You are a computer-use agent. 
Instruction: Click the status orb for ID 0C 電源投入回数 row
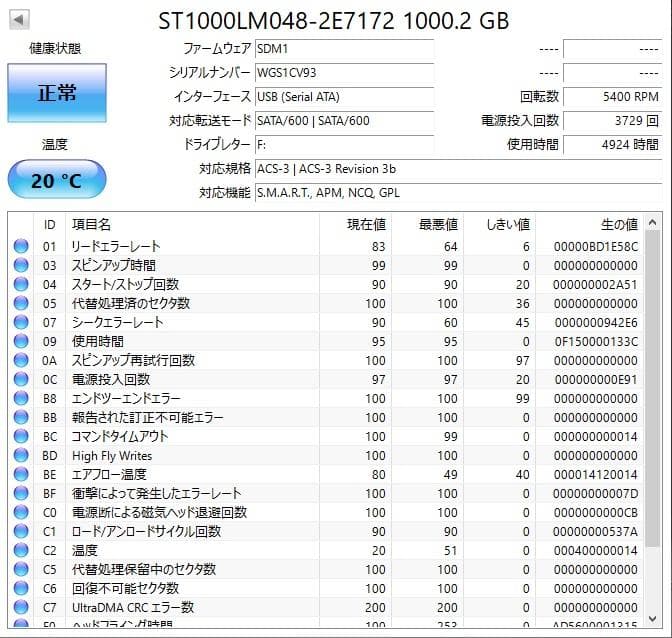pos(21,379)
